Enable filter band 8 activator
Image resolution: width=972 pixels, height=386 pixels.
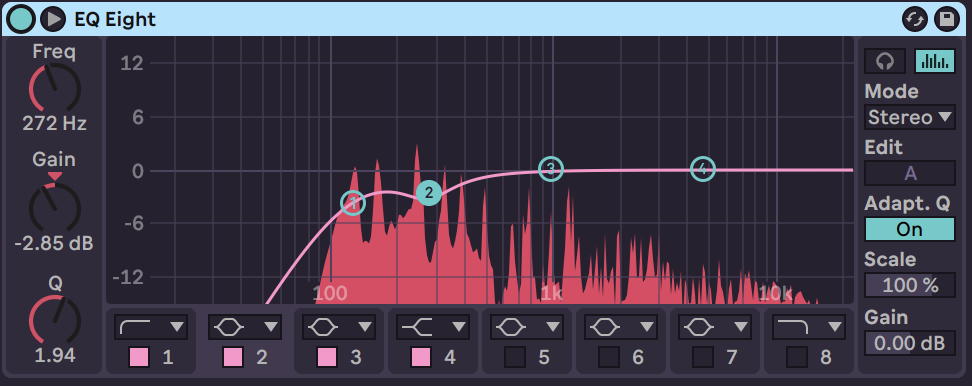(797, 357)
